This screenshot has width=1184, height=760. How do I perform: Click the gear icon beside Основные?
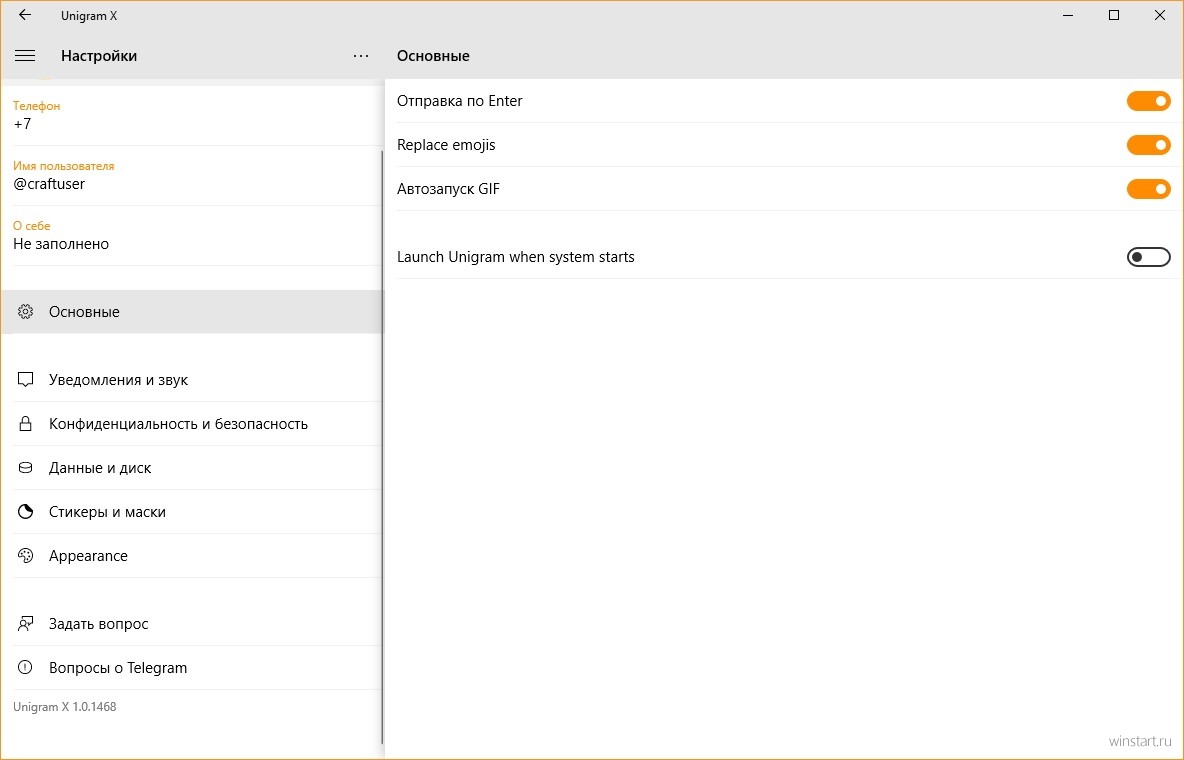click(26, 311)
